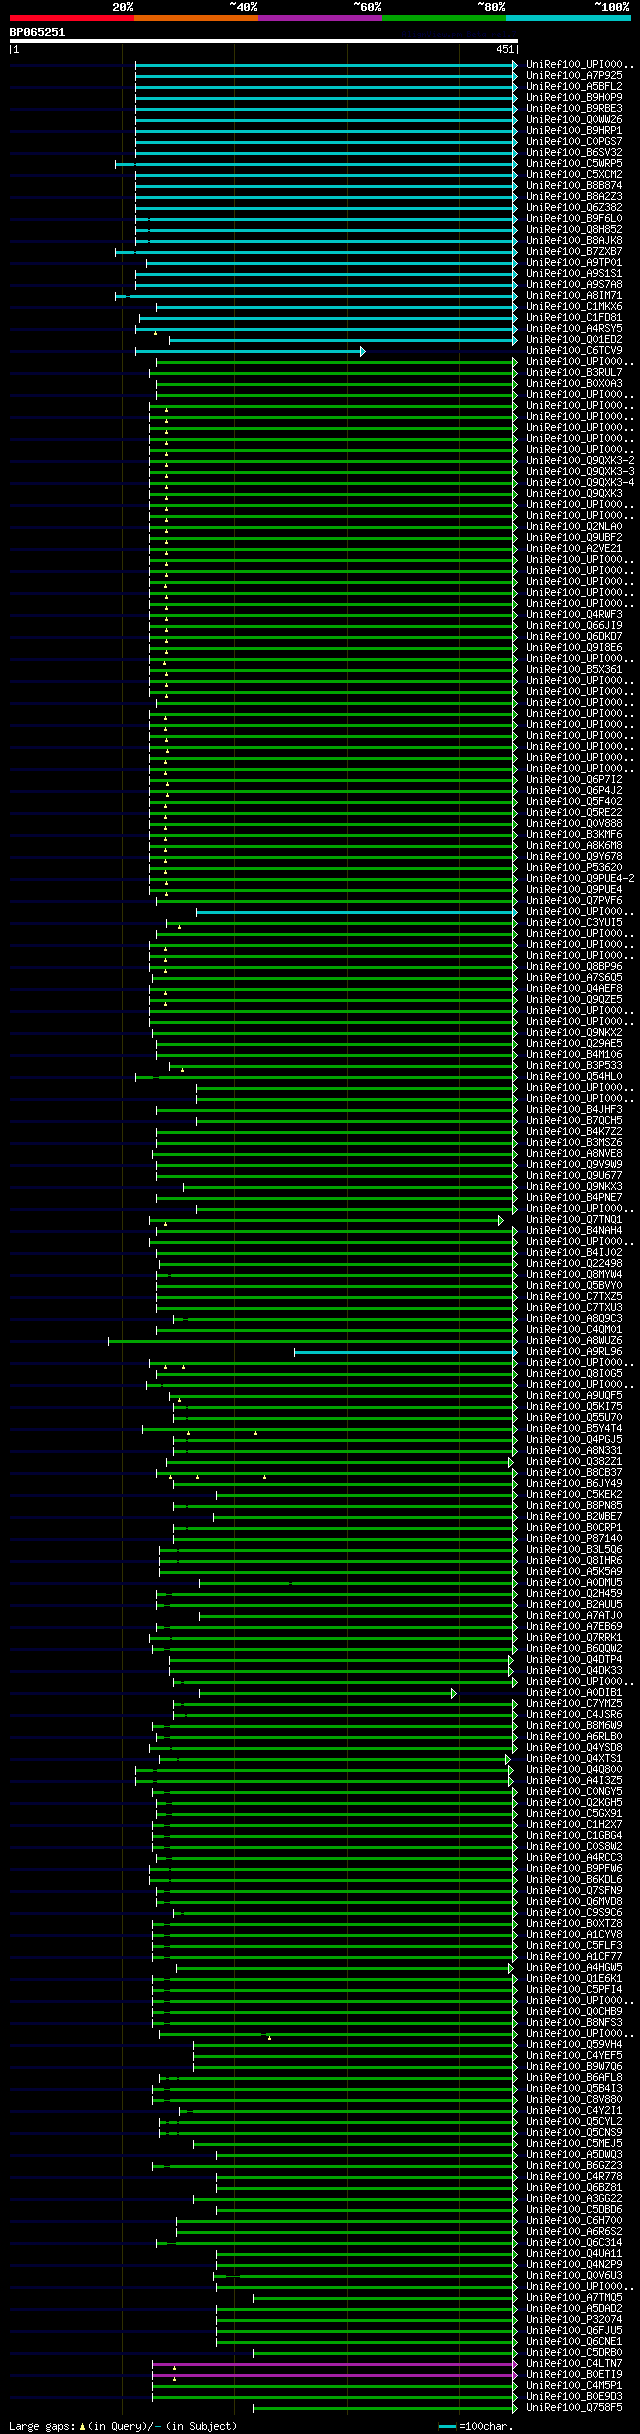Click the cyan alignment bar for UniRef100_A9RL96

pyautogui.click(x=406, y=1353)
